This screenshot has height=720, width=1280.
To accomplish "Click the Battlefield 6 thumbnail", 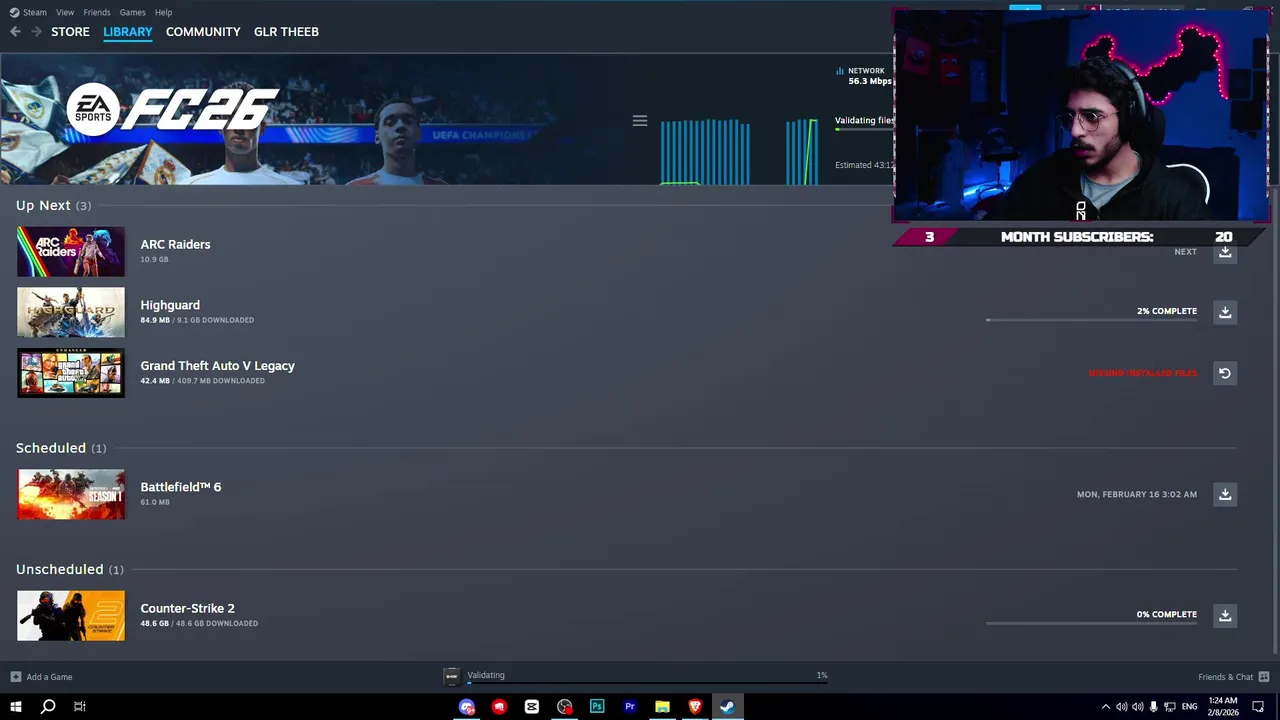I will pyautogui.click(x=71, y=494).
